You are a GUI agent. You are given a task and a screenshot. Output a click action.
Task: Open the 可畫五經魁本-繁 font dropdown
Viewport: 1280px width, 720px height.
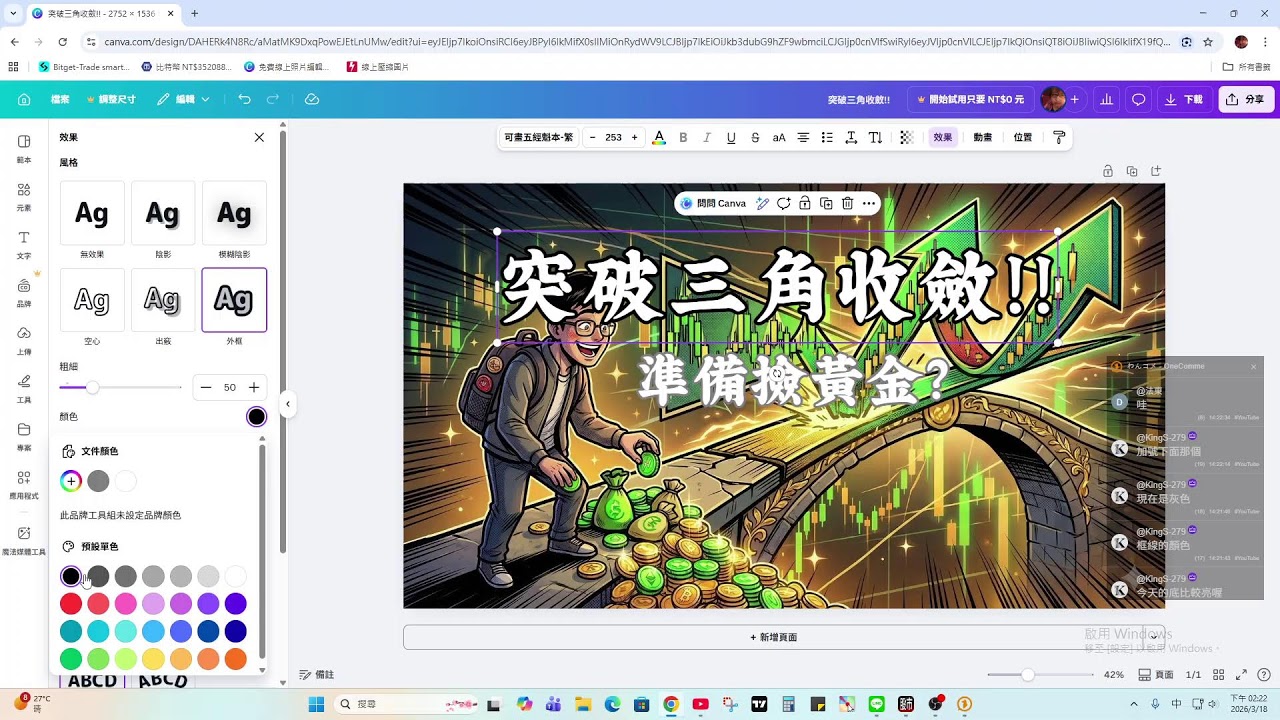pos(539,137)
